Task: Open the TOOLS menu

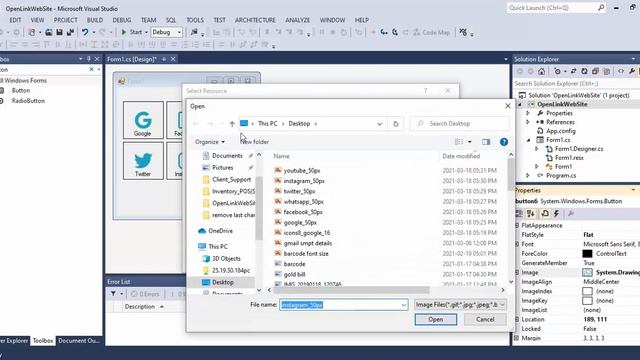Action: coord(195,20)
